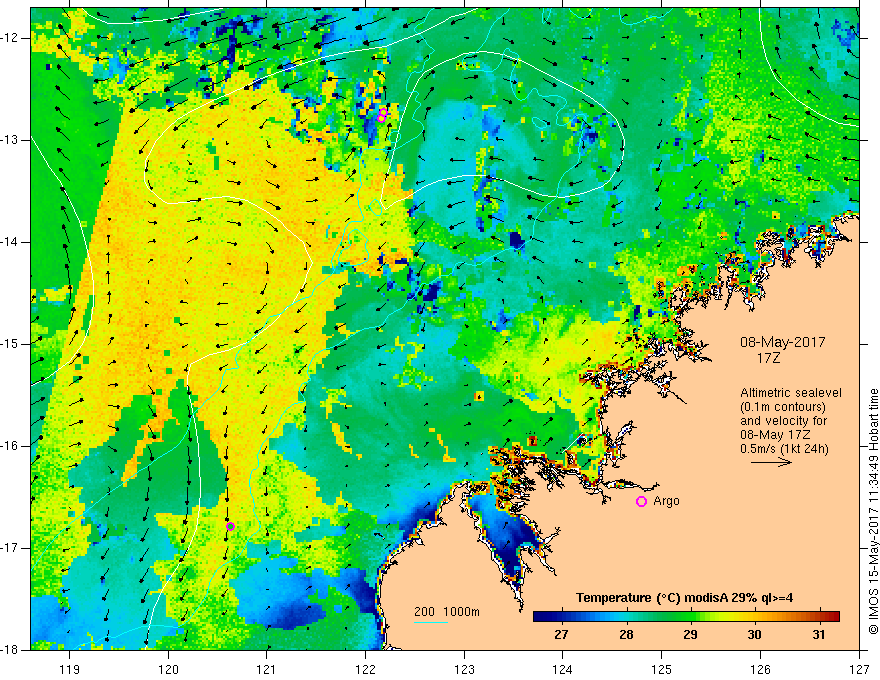Click the longitude axis label 120
Viewport: 880px width, 680px height.
pos(168,669)
